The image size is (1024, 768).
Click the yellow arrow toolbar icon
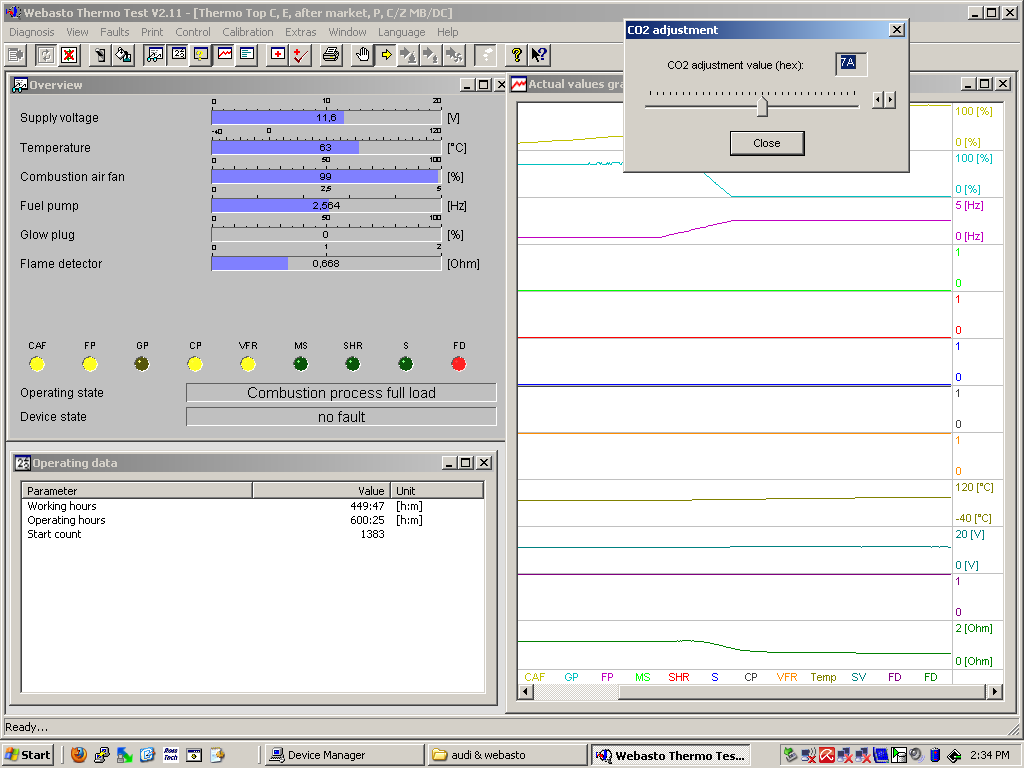point(386,54)
